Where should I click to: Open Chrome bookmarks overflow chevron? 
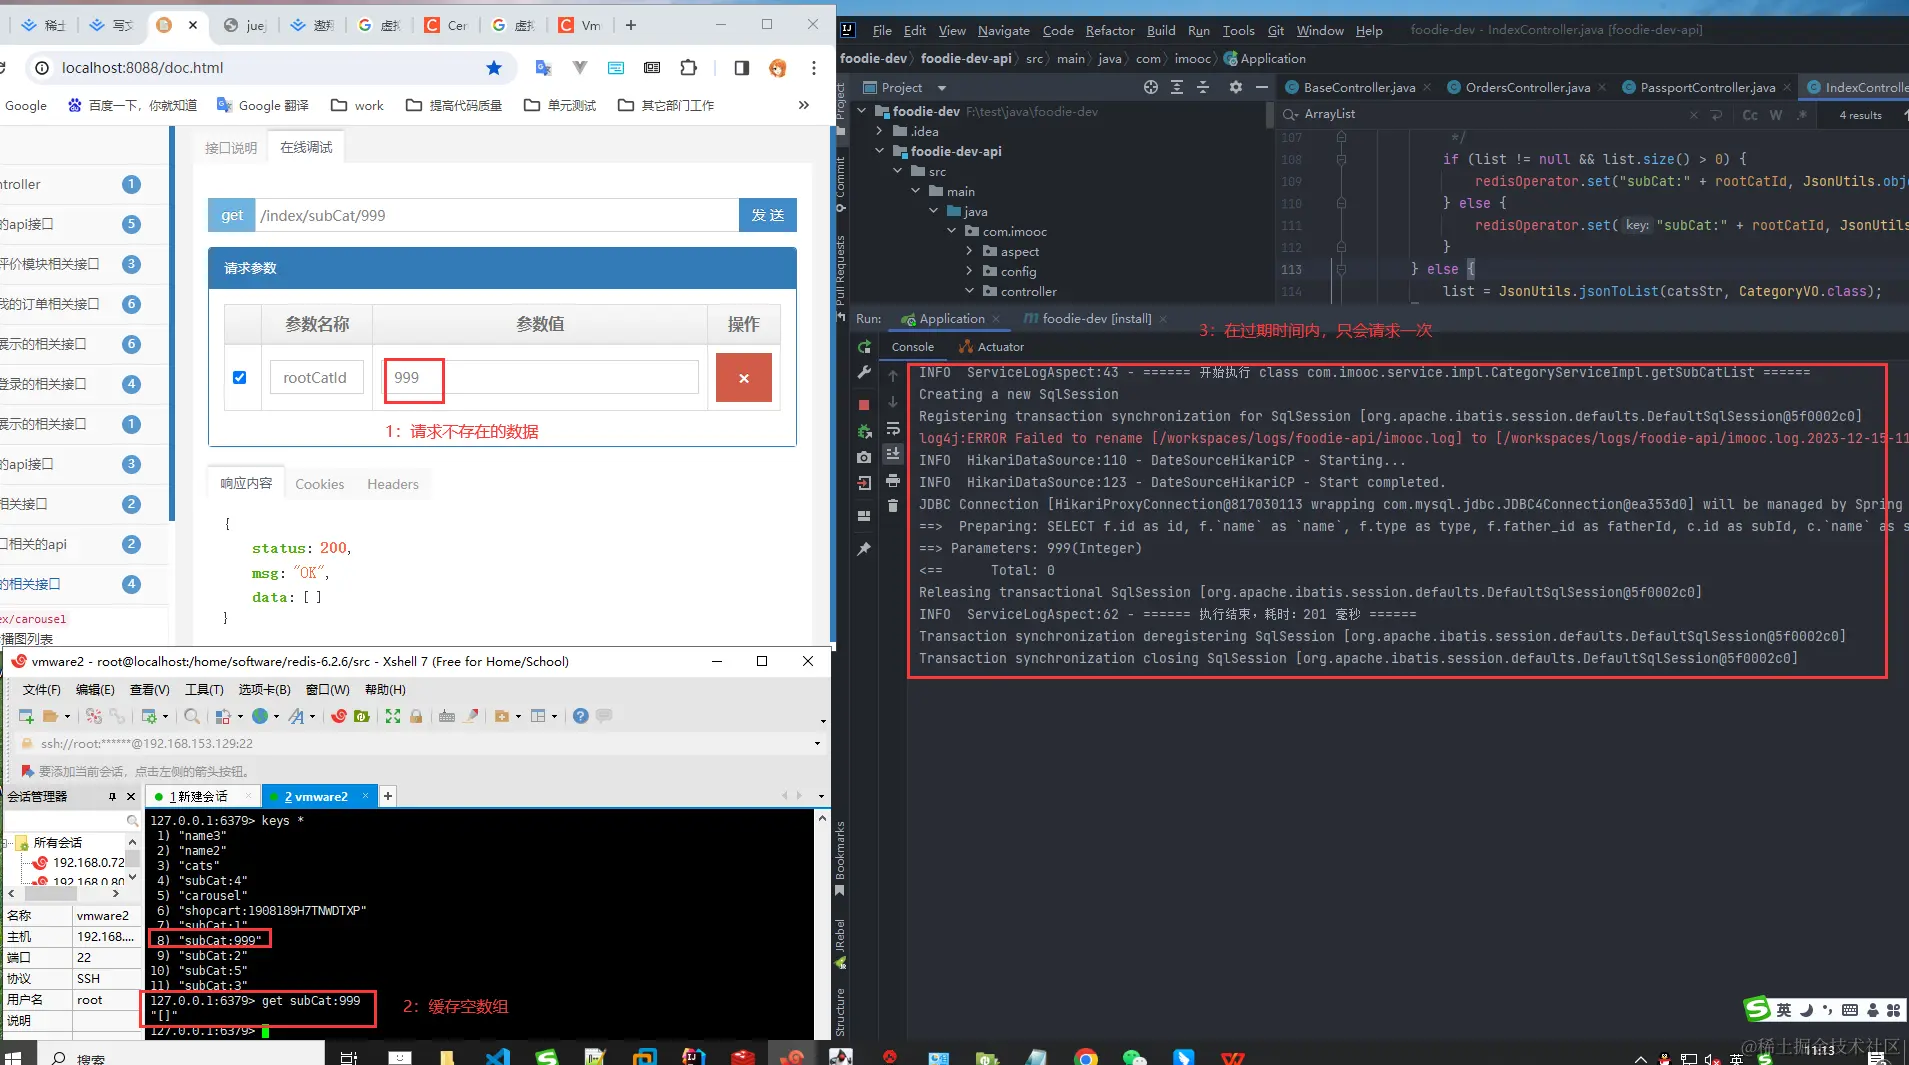tap(804, 105)
